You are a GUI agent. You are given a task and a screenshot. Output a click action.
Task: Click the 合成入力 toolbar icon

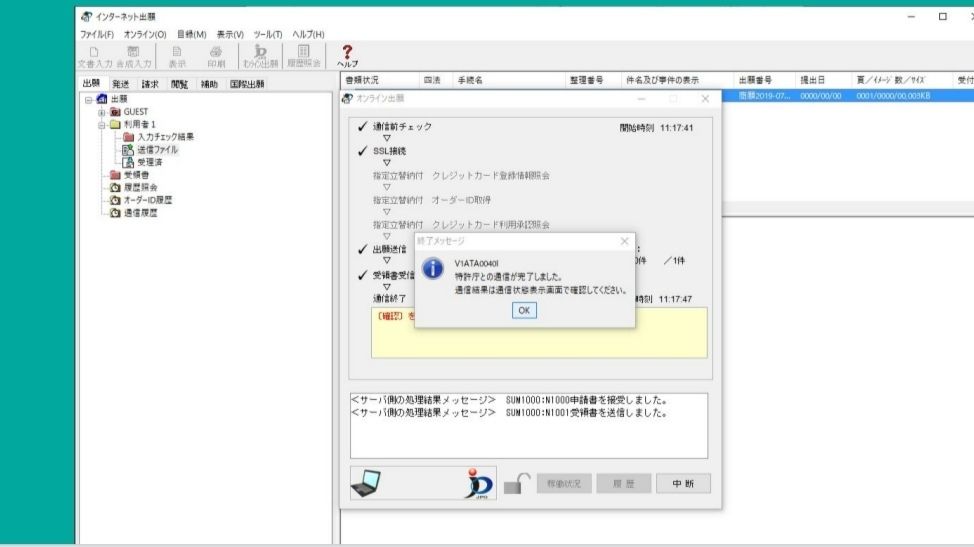tap(134, 56)
